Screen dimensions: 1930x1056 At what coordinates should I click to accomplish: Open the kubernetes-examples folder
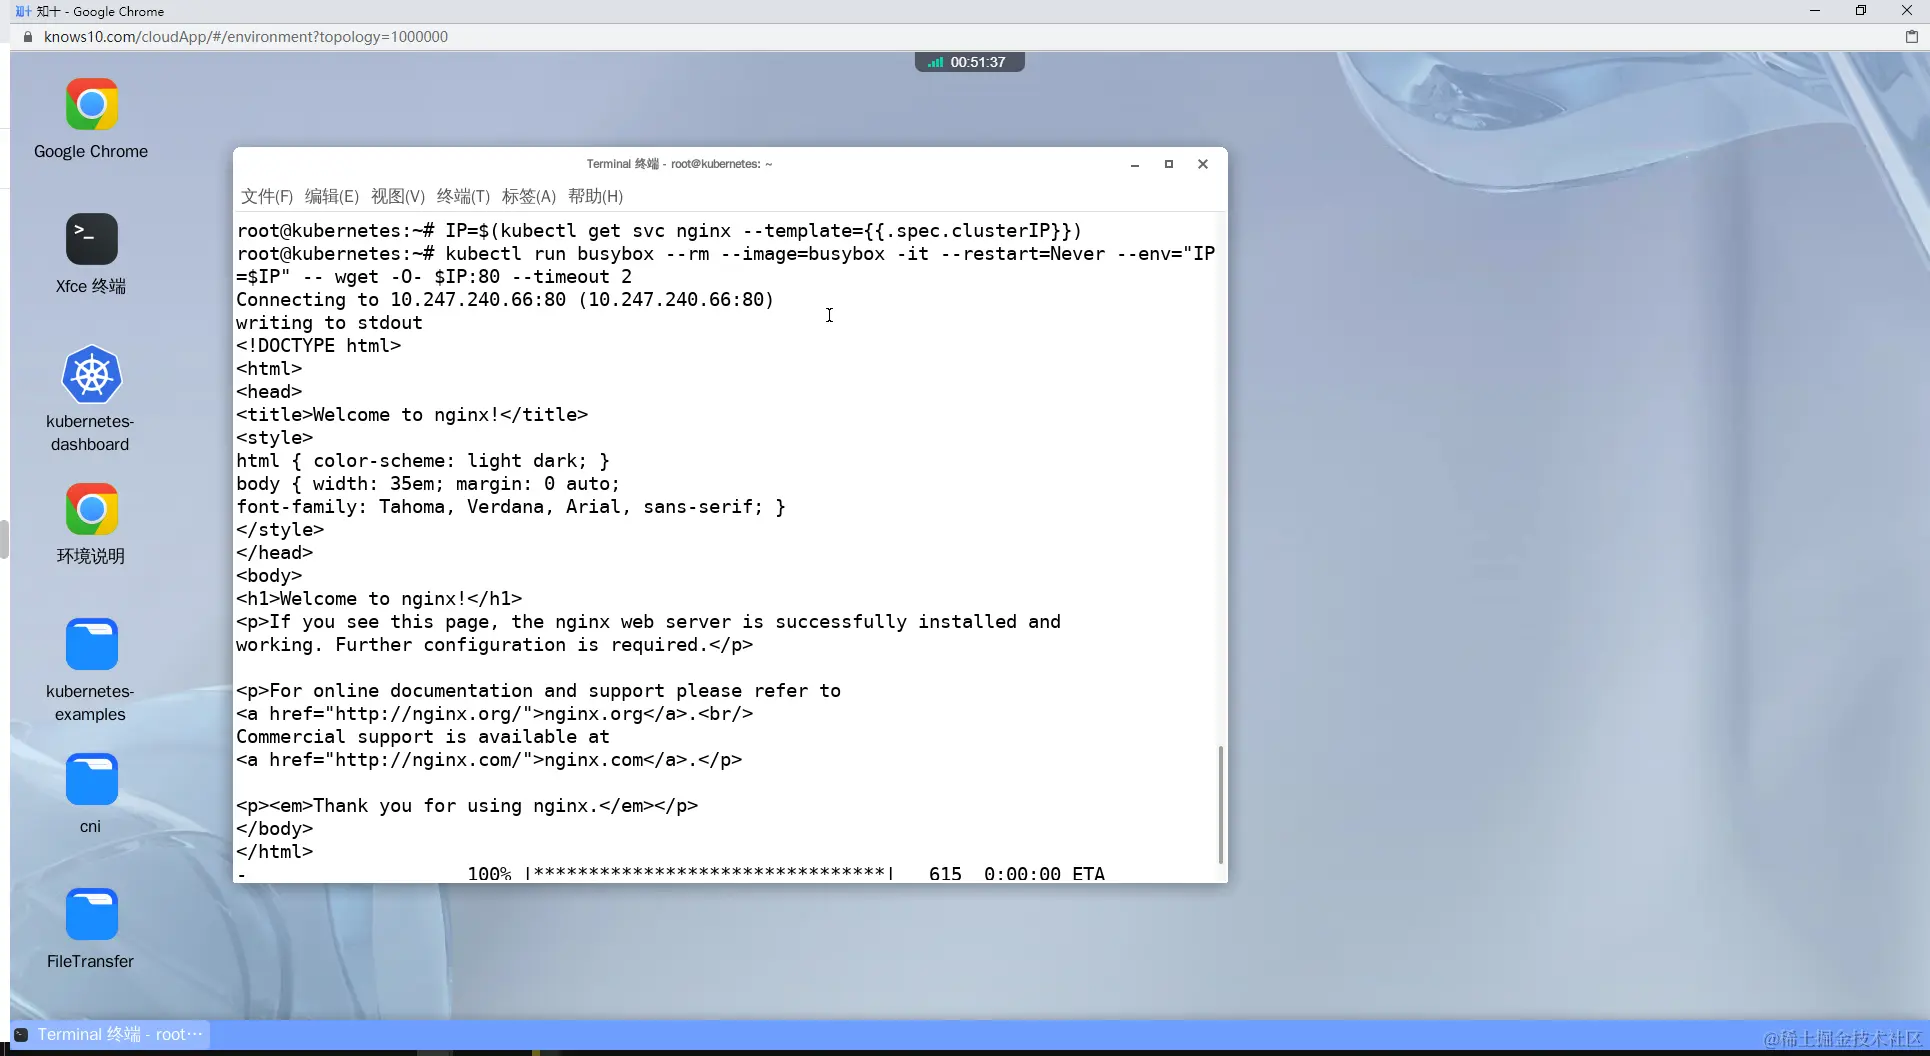pyautogui.click(x=91, y=644)
